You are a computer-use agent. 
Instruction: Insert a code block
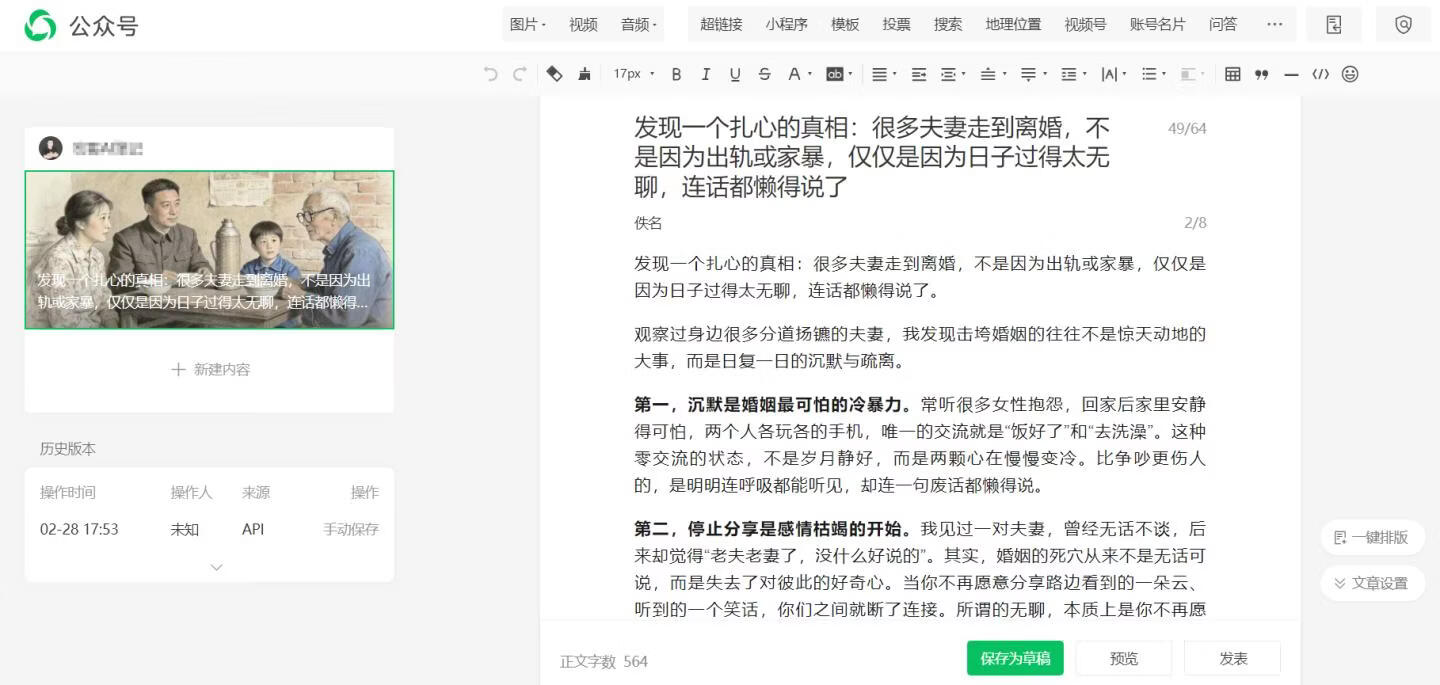[1320, 73]
